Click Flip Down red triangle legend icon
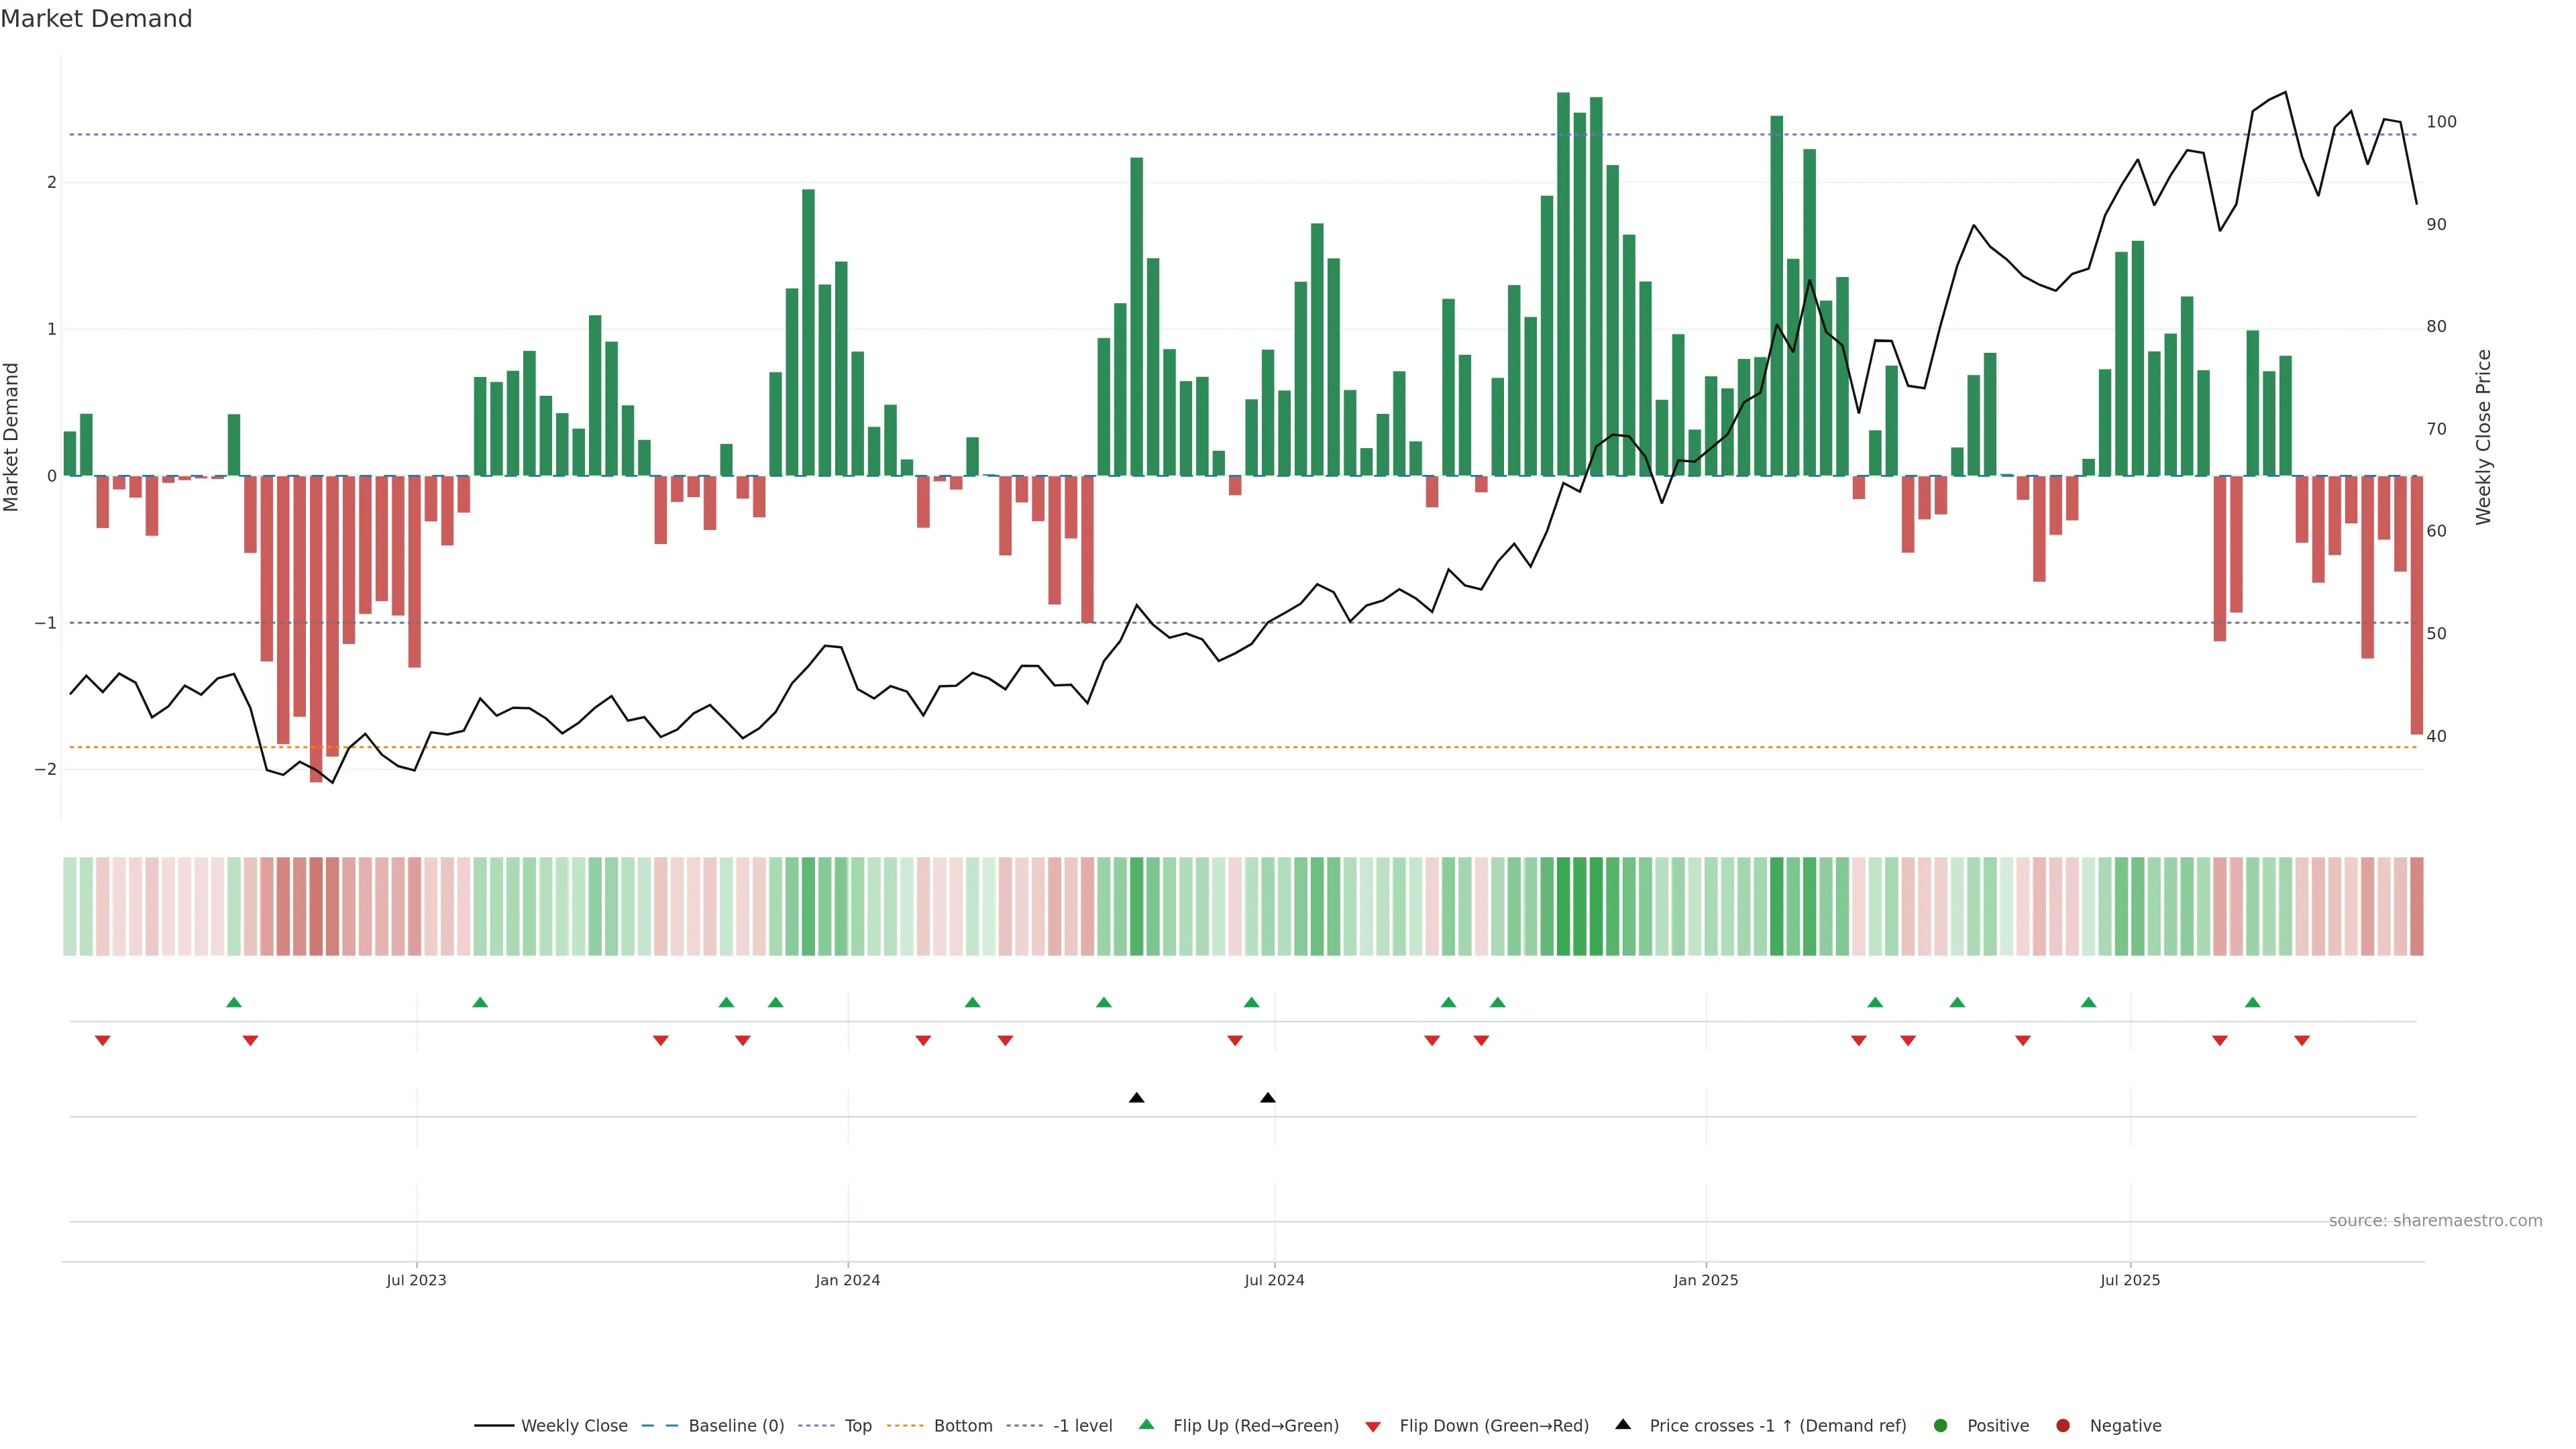Viewport: 2576px width, 1449px height. pyautogui.click(x=1373, y=1427)
